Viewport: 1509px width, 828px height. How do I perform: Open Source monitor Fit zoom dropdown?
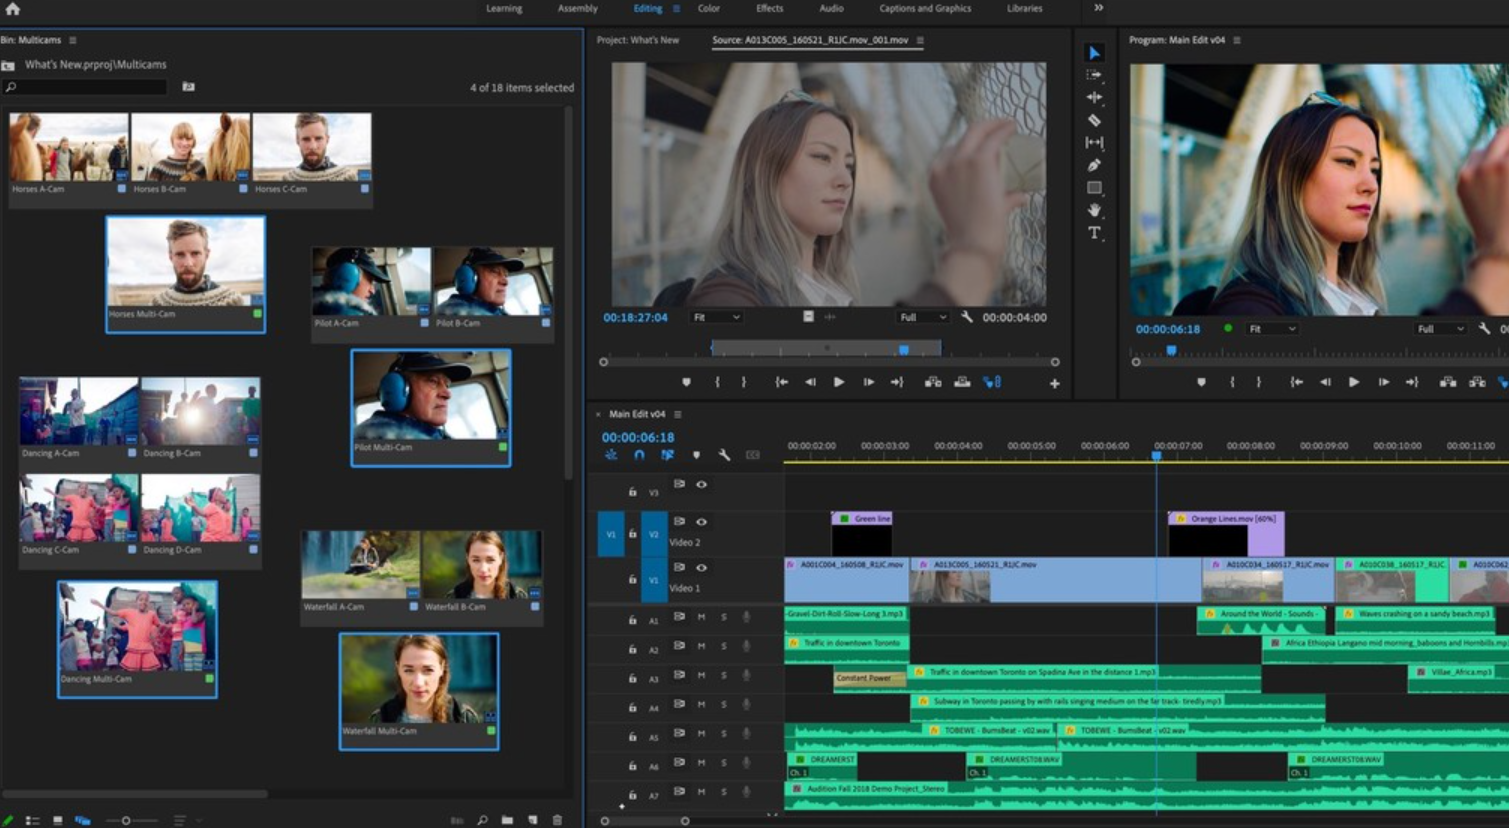pos(716,317)
